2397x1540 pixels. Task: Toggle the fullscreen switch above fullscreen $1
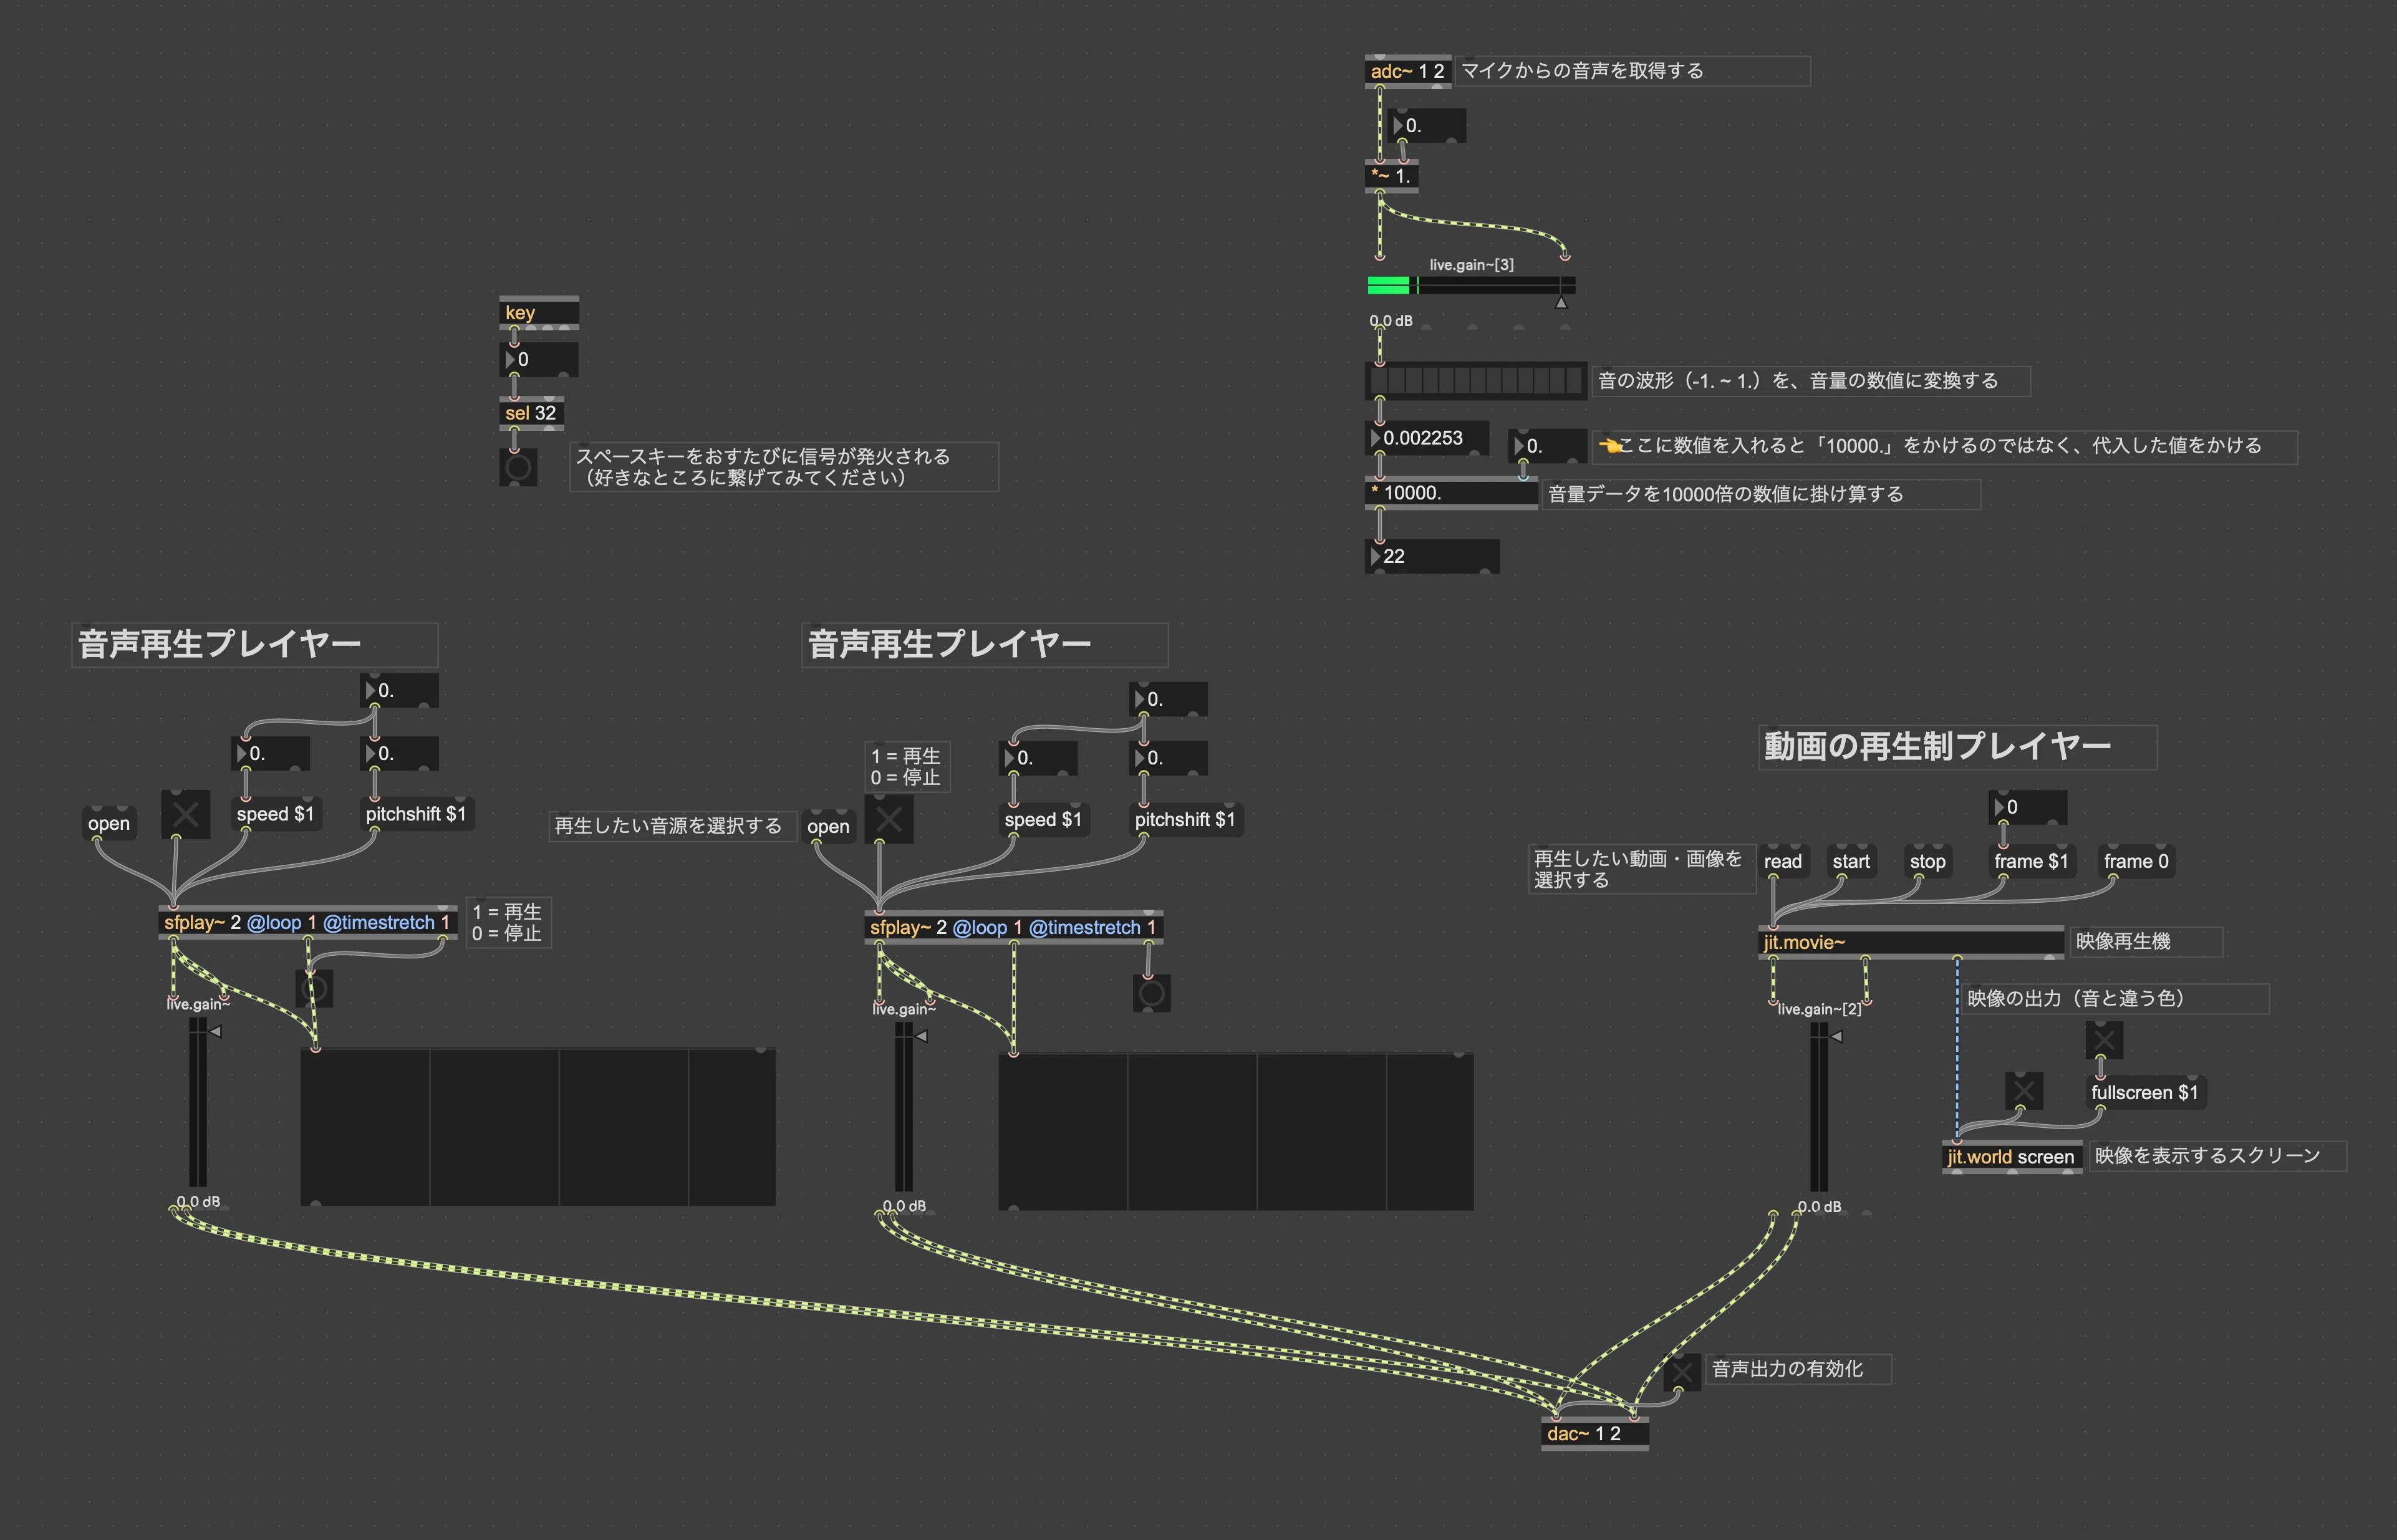[x=2104, y=1040]
